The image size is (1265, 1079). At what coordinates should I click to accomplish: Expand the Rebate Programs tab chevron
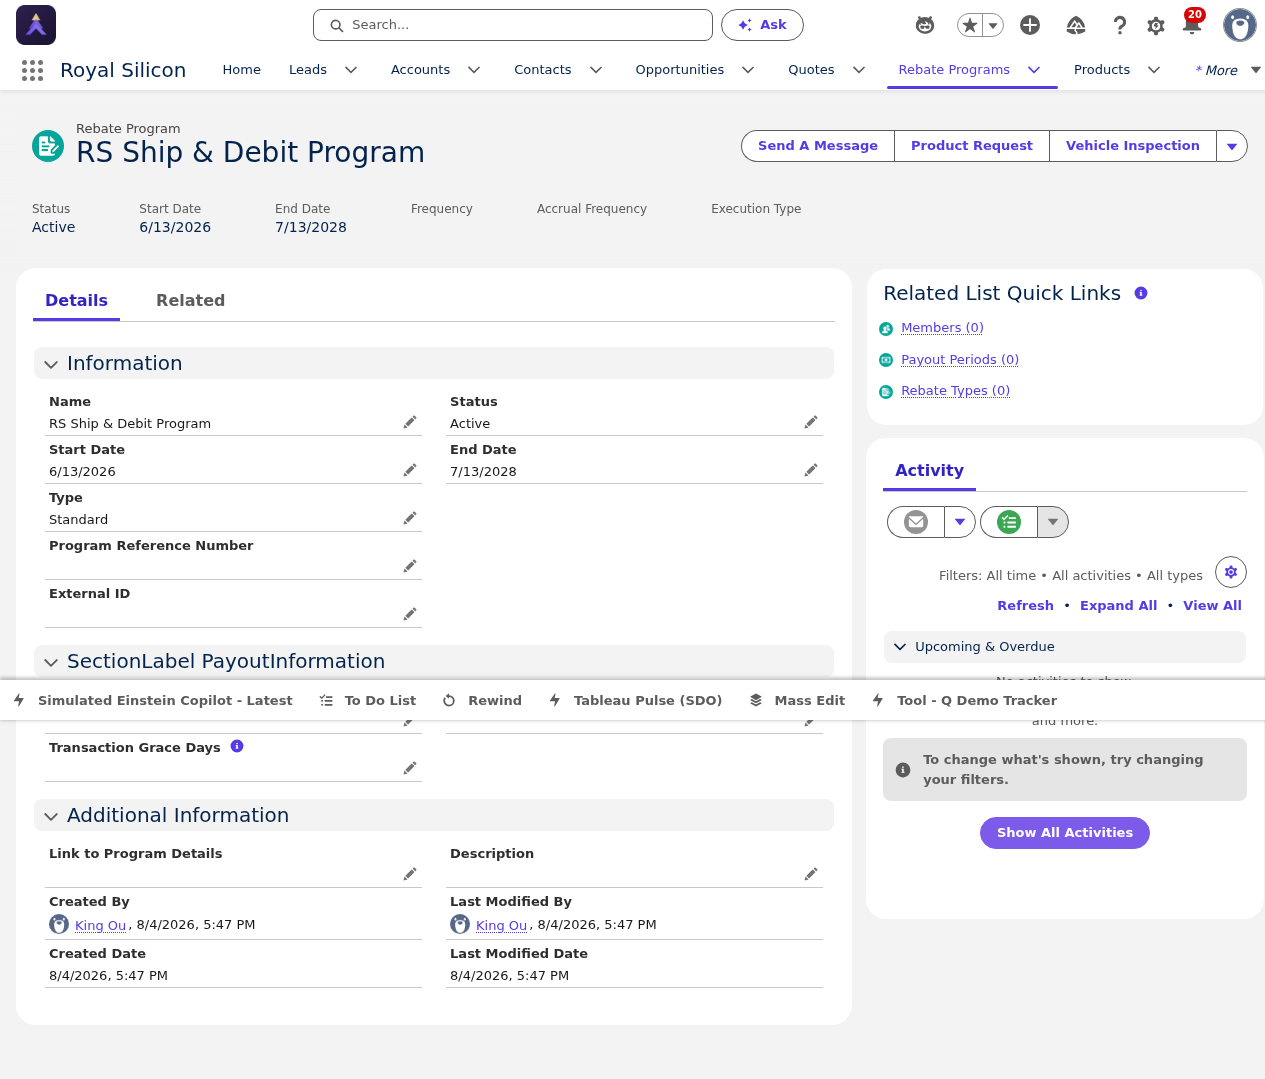tap(1034, 70)
